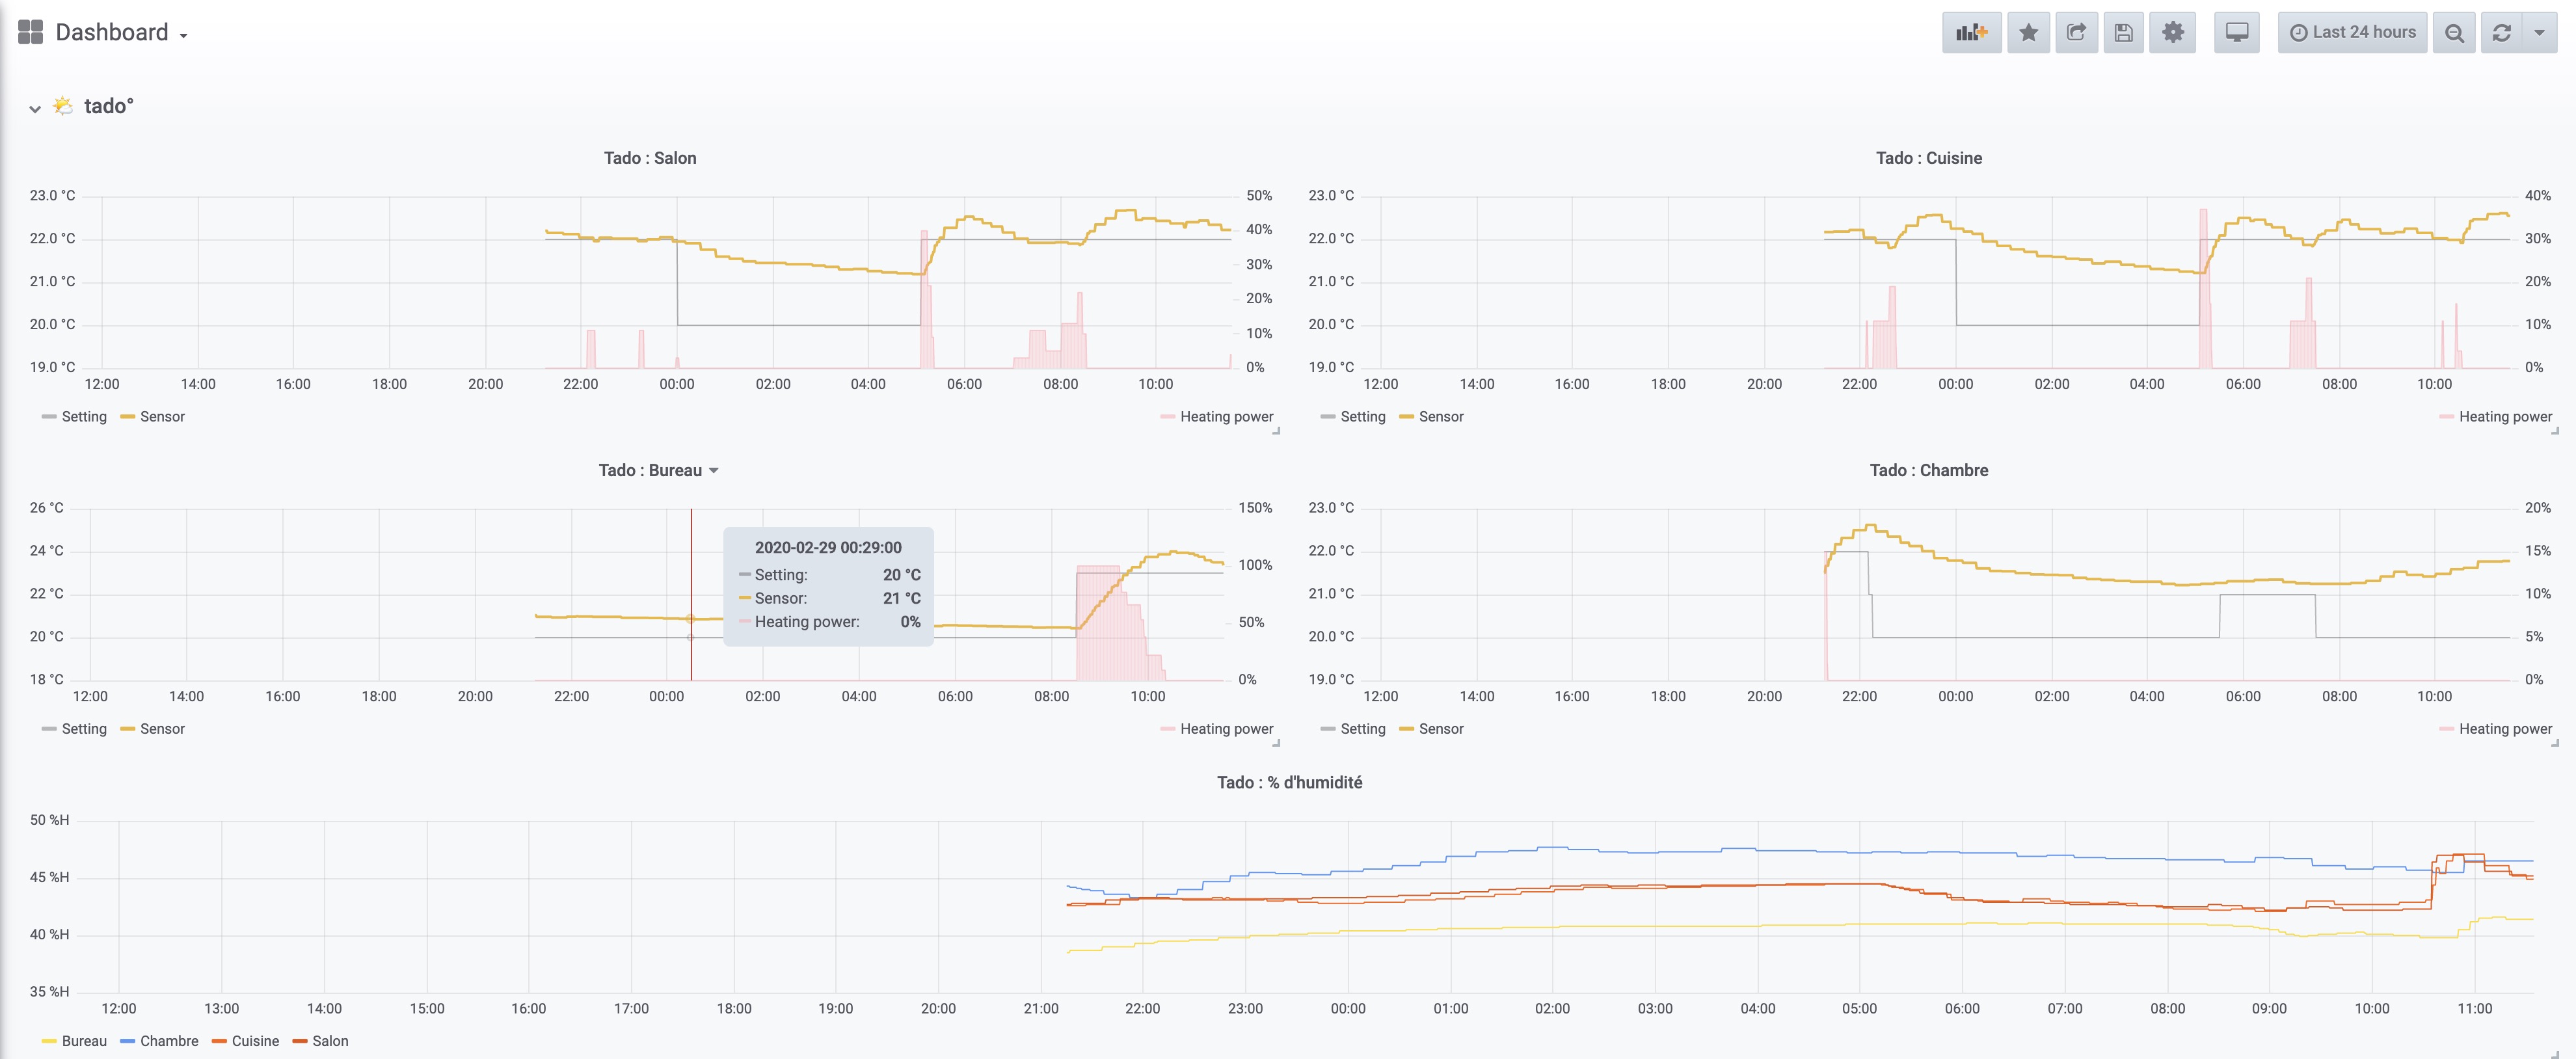
Task: Enable TV cycle view mode
Action: tap(2236, 32)
